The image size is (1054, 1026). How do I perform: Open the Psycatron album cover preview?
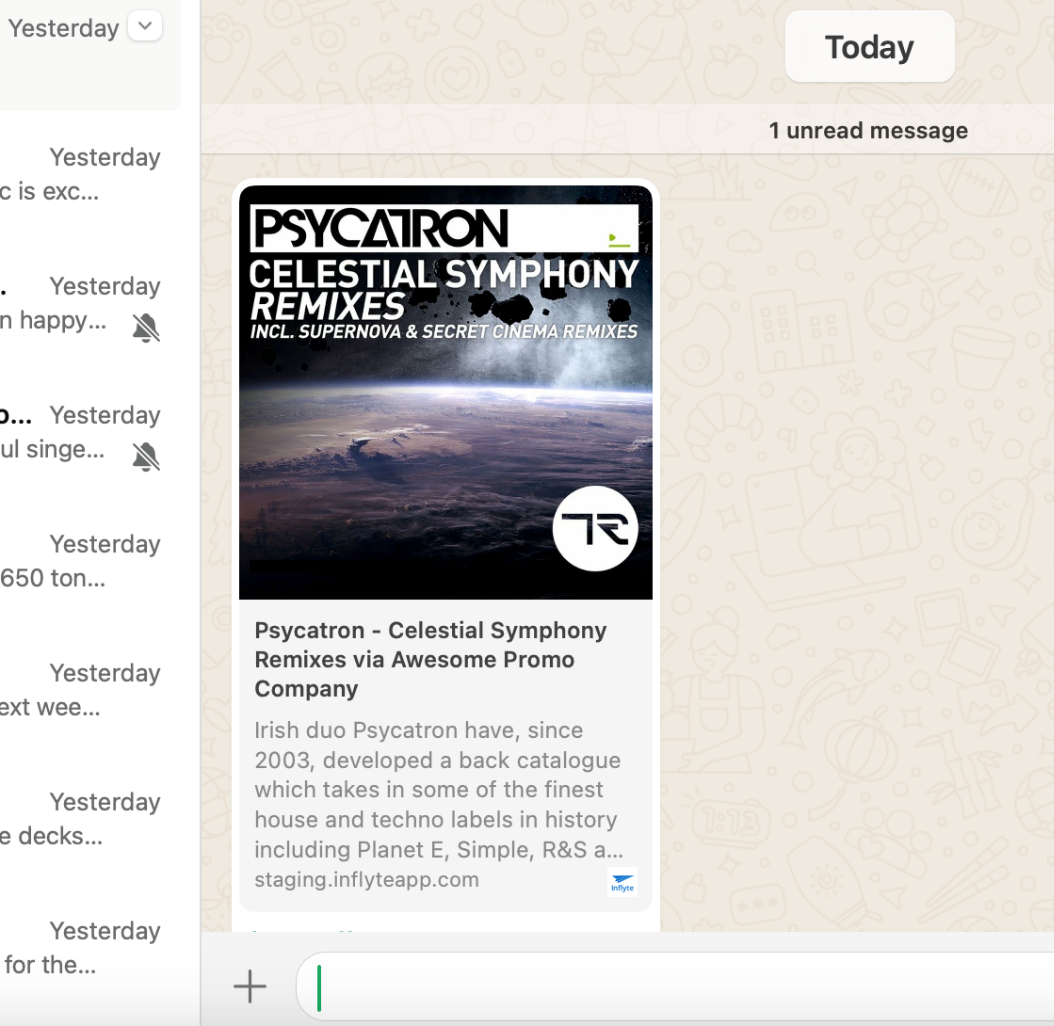click(x=446, y=392)
